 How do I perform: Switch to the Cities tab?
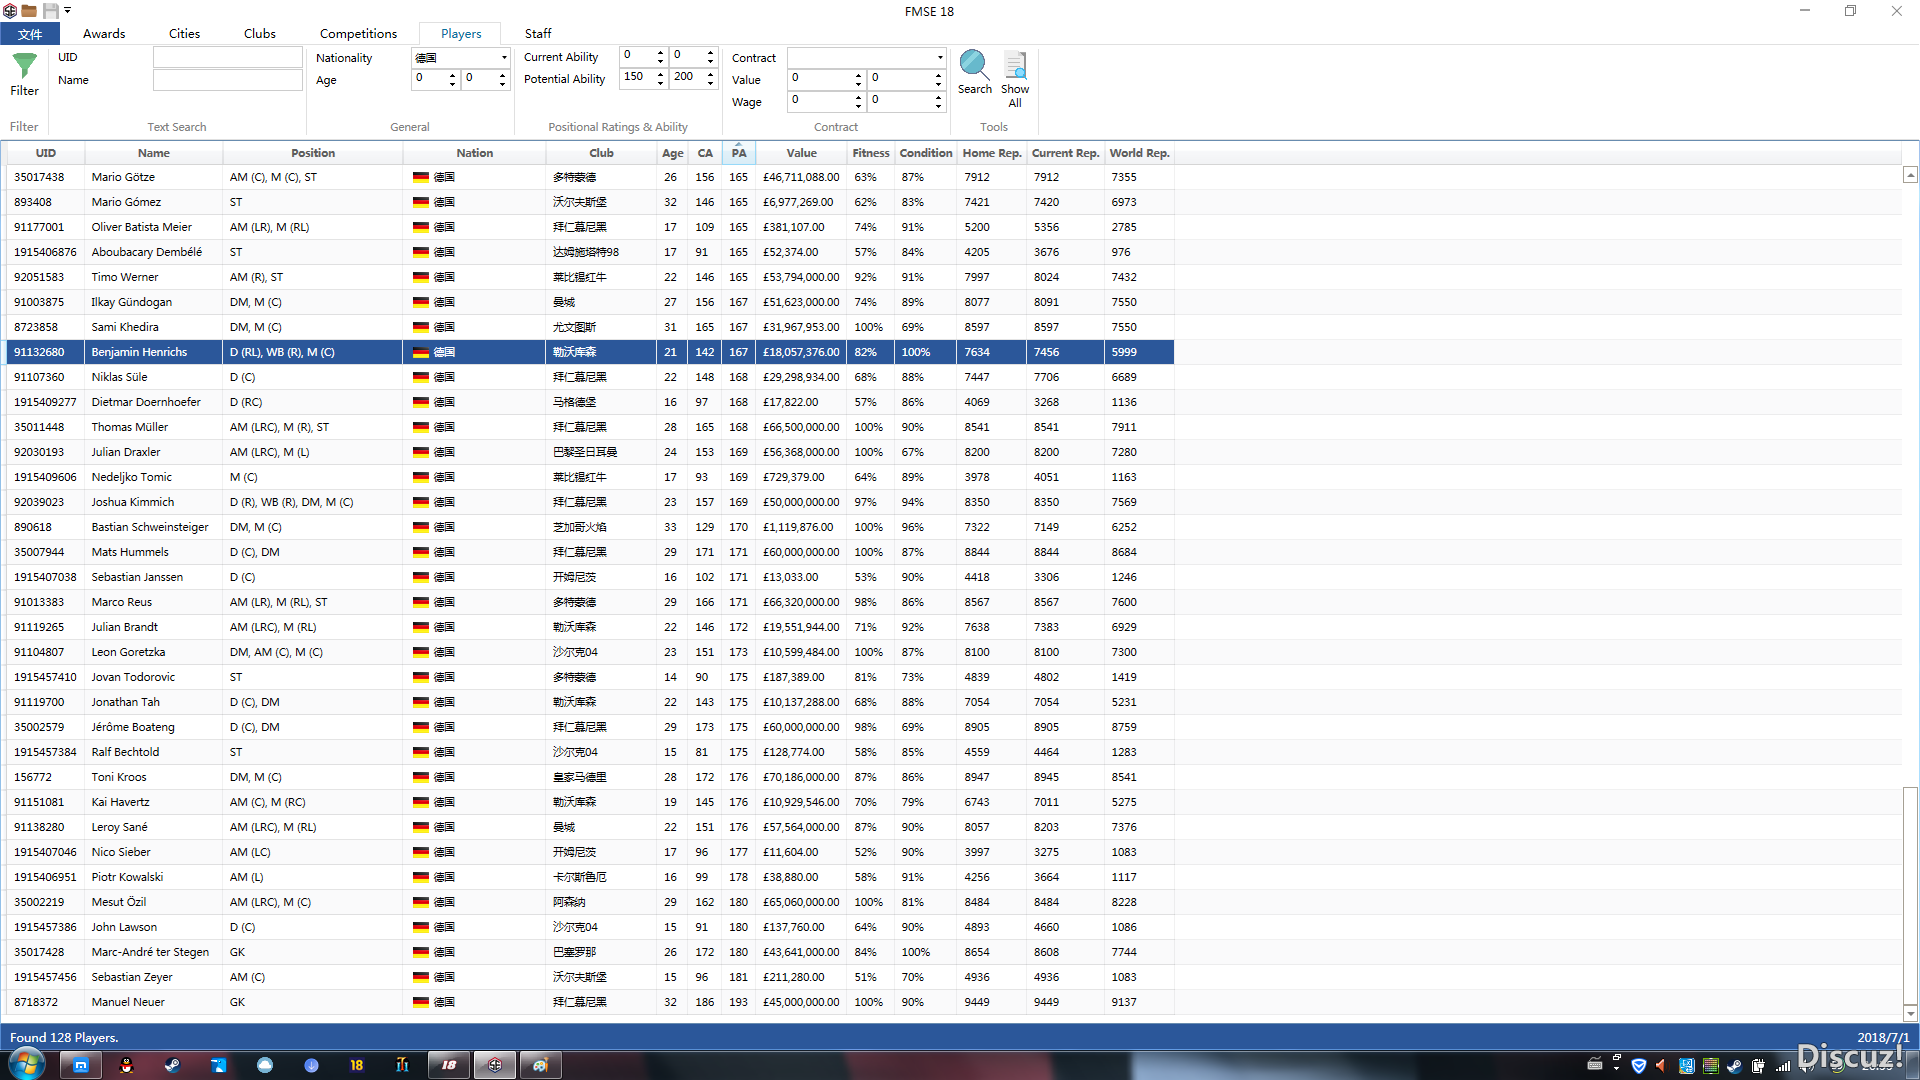pyautogui.click(x=184, y=34)
